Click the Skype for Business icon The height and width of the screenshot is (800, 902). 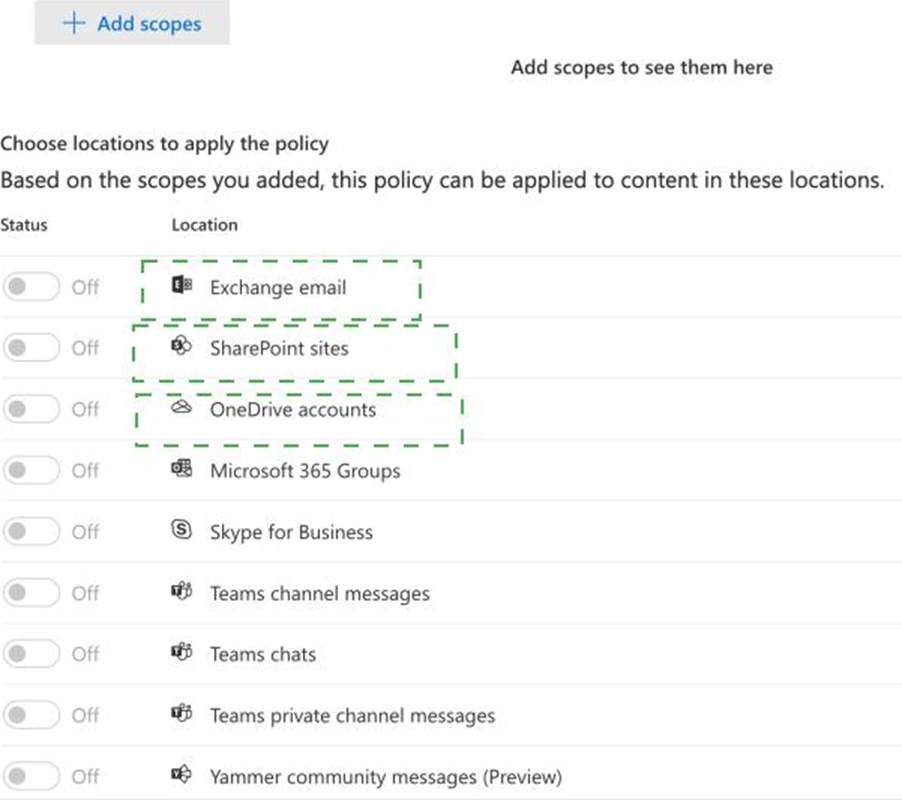tap(182, 531)
